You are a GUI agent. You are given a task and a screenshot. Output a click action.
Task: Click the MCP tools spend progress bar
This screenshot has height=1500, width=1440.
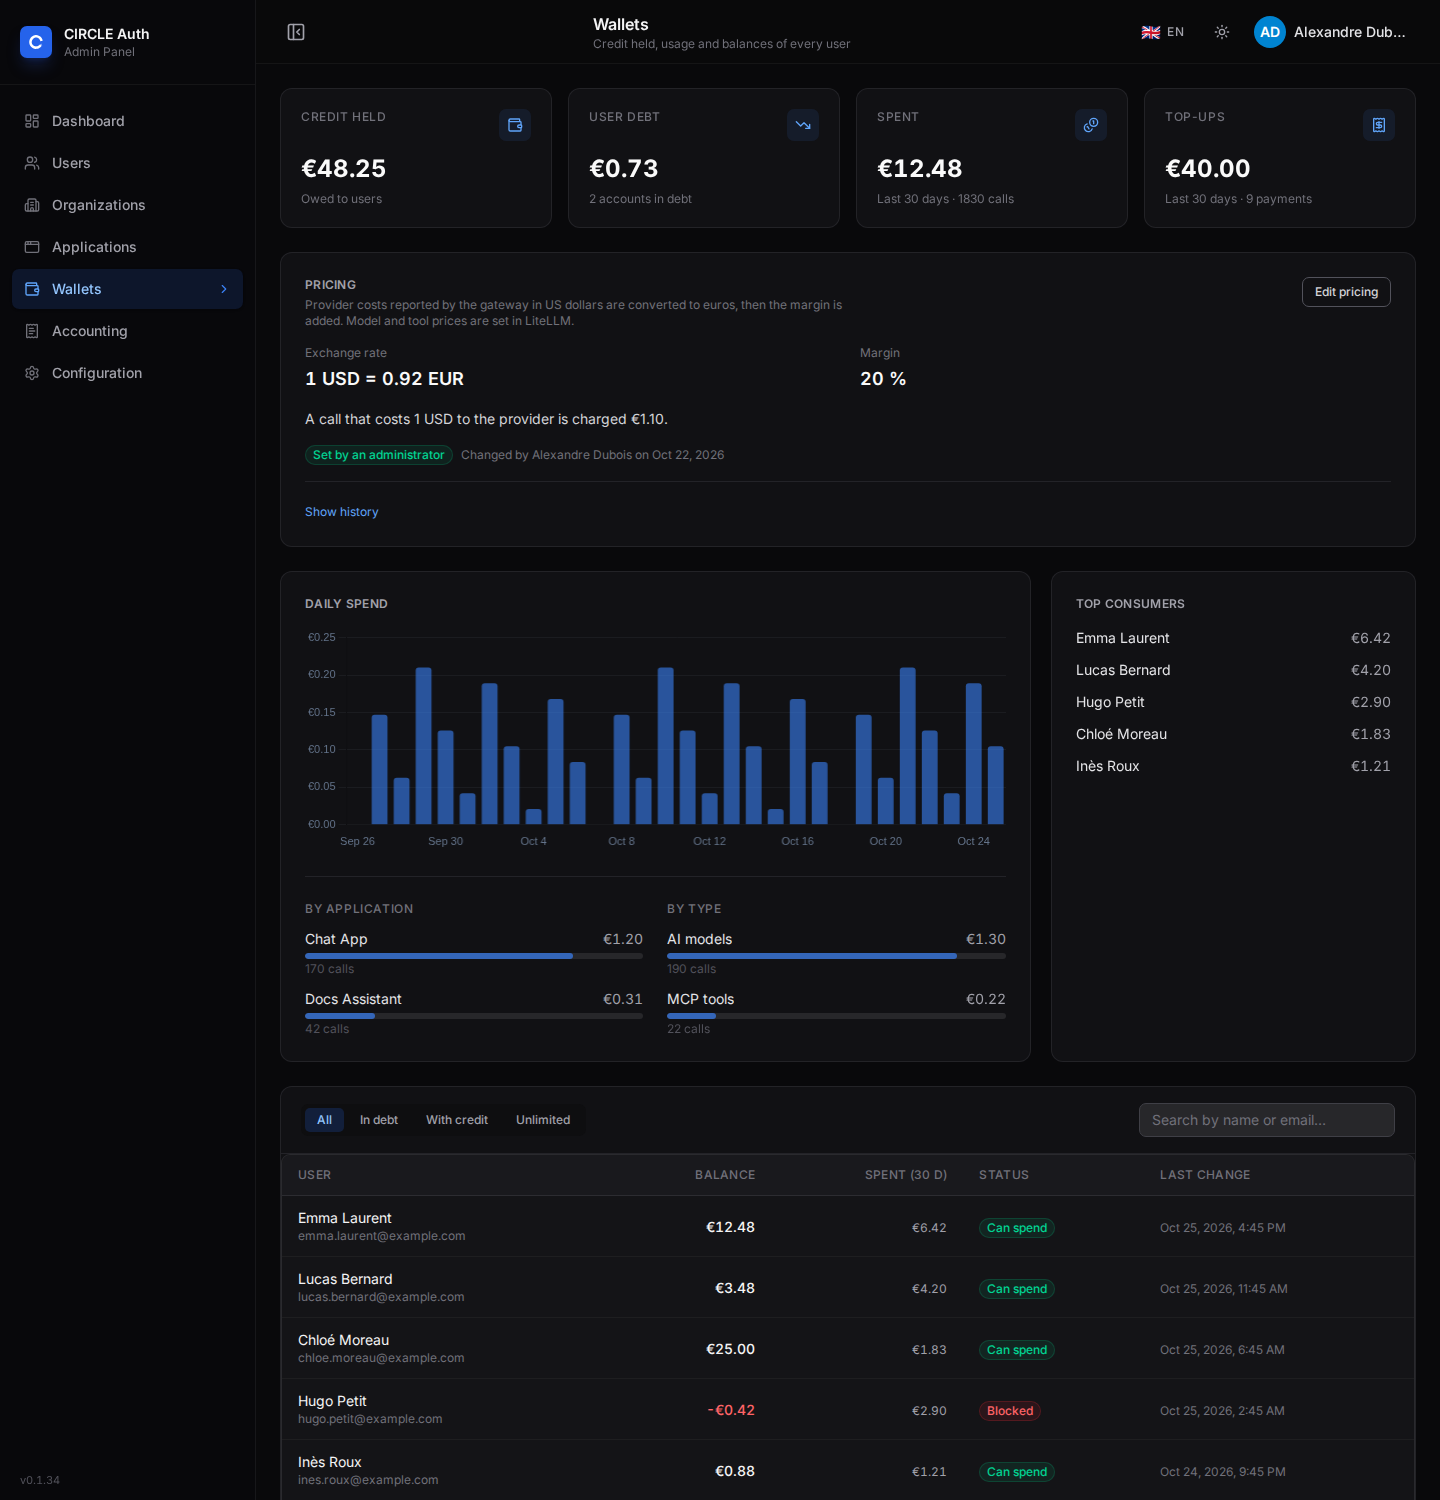[x=836, y=1016]
